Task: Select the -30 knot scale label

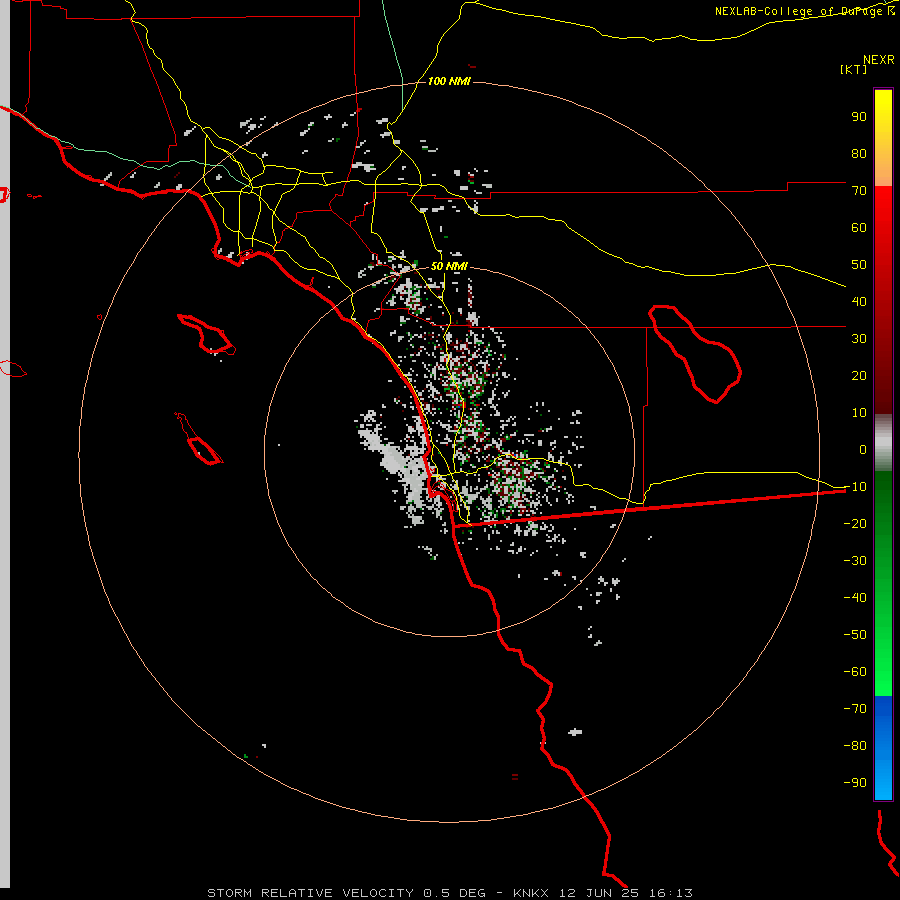Action: 855,561
